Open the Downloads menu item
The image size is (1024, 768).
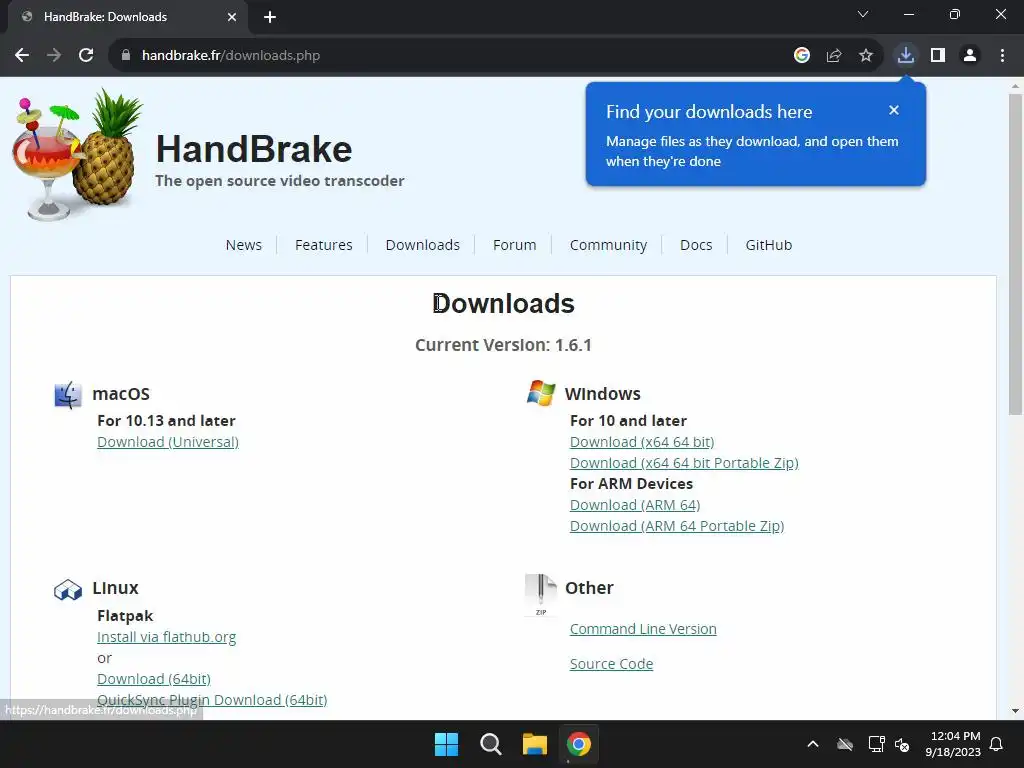click(423, 245)
